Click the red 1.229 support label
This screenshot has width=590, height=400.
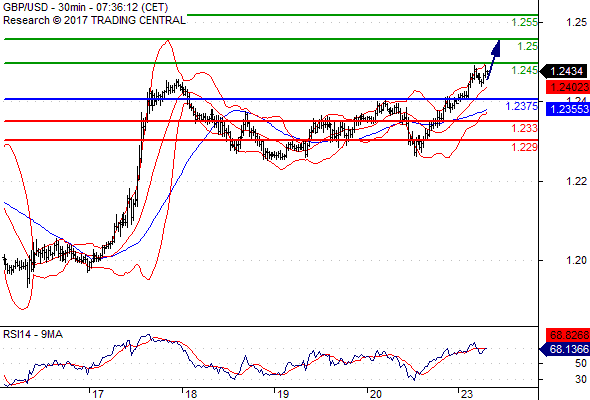click(525, 147)
